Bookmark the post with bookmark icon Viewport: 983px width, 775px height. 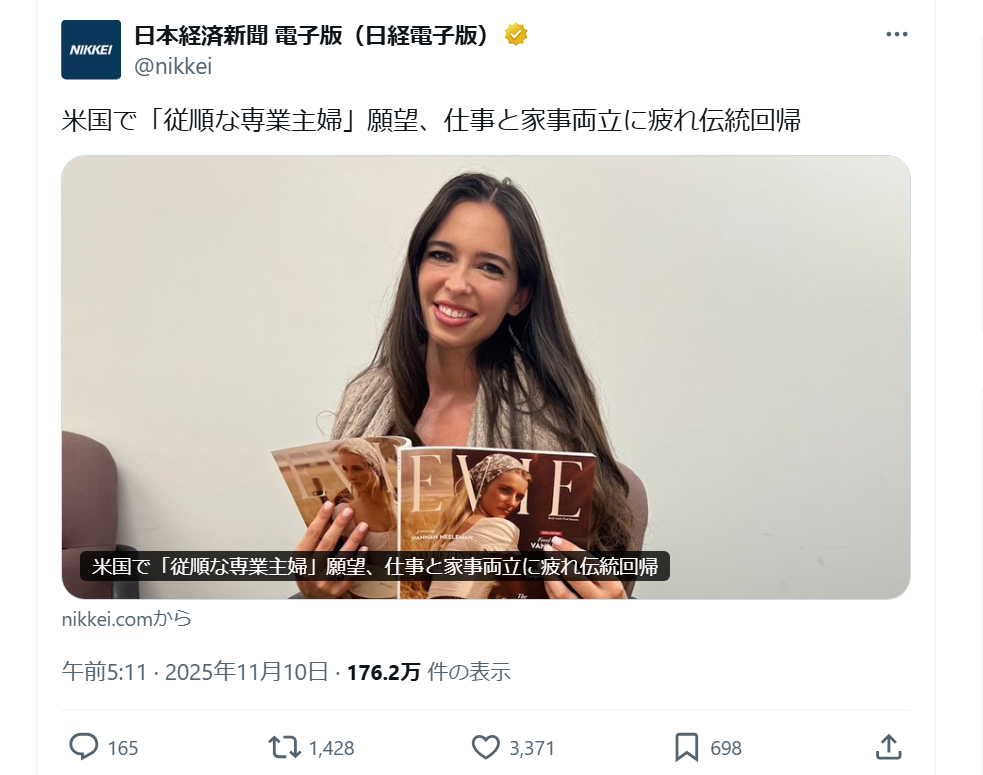[x=686, y=747]
